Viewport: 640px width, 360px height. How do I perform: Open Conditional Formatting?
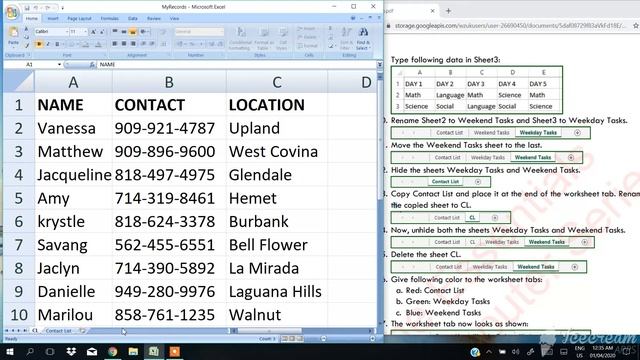[x=240, y=38]
